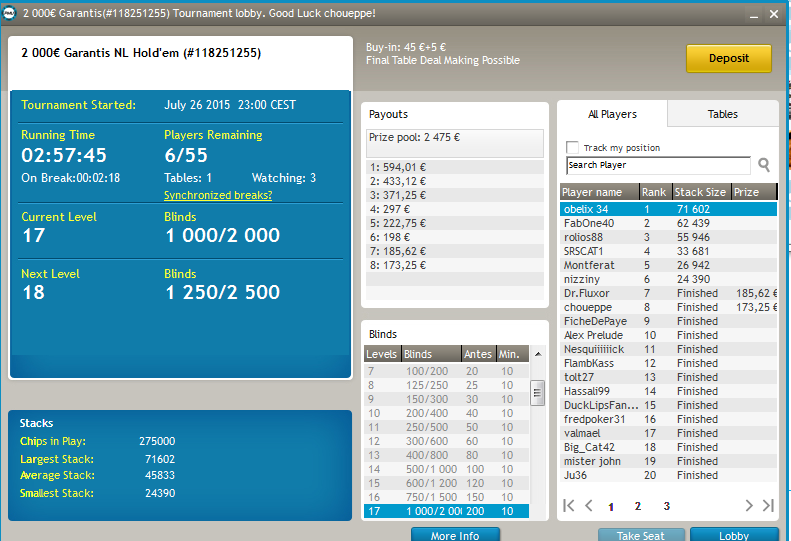Sort by Rank column header
This screenshot has width=791, height=541.
(655, 192)
